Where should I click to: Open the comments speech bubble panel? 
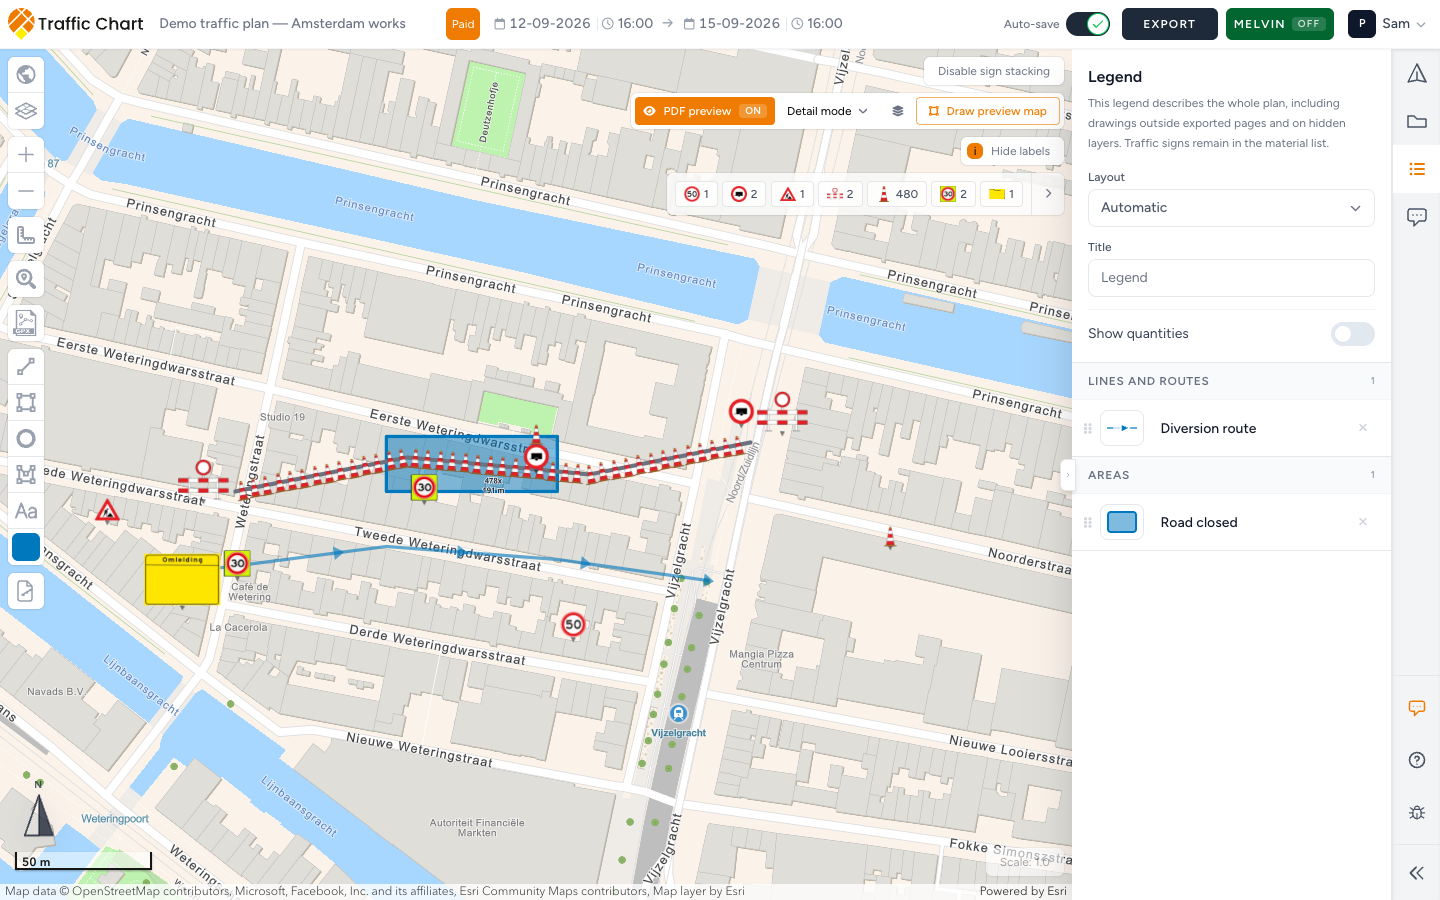1417,217
